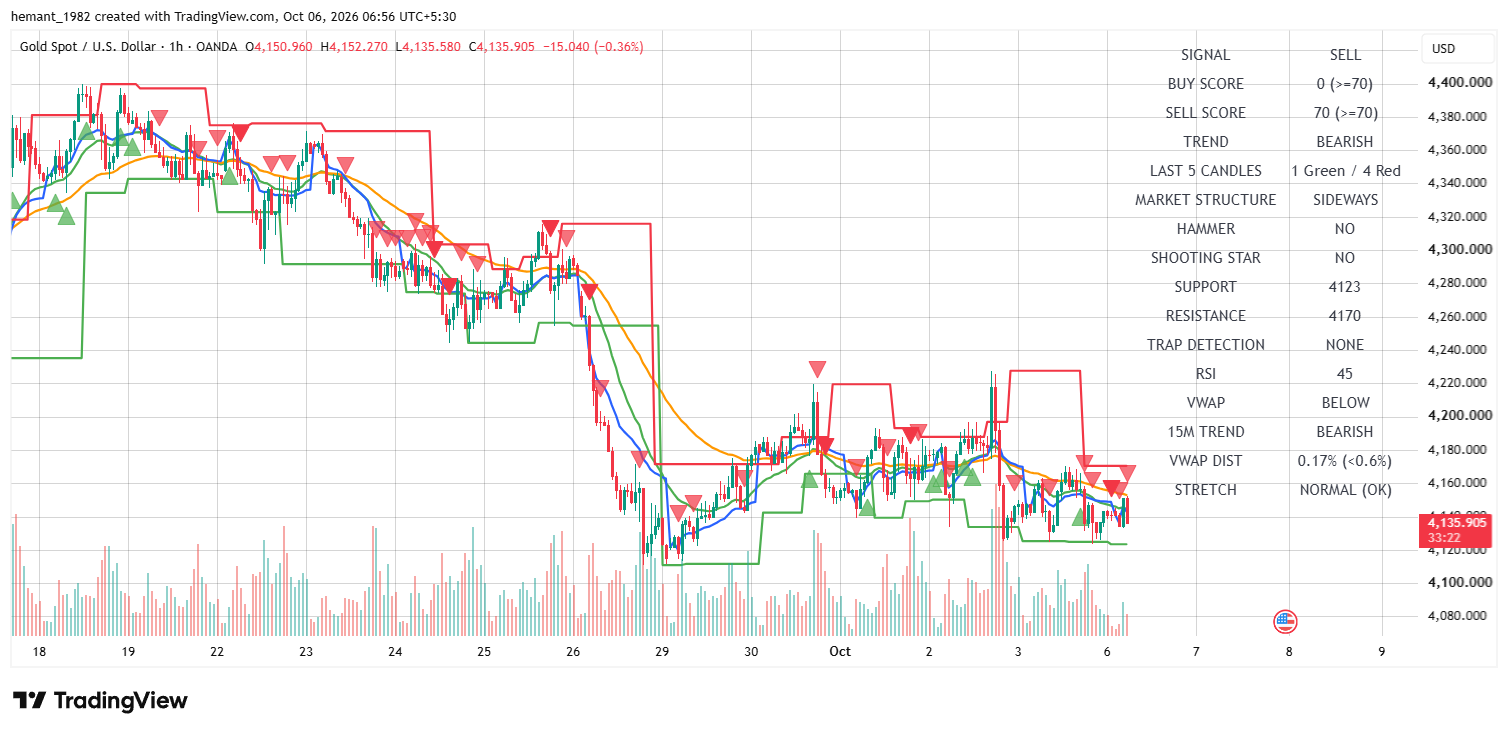Click the RSI value 45
1508x733 pixels.
(1345, 374)
